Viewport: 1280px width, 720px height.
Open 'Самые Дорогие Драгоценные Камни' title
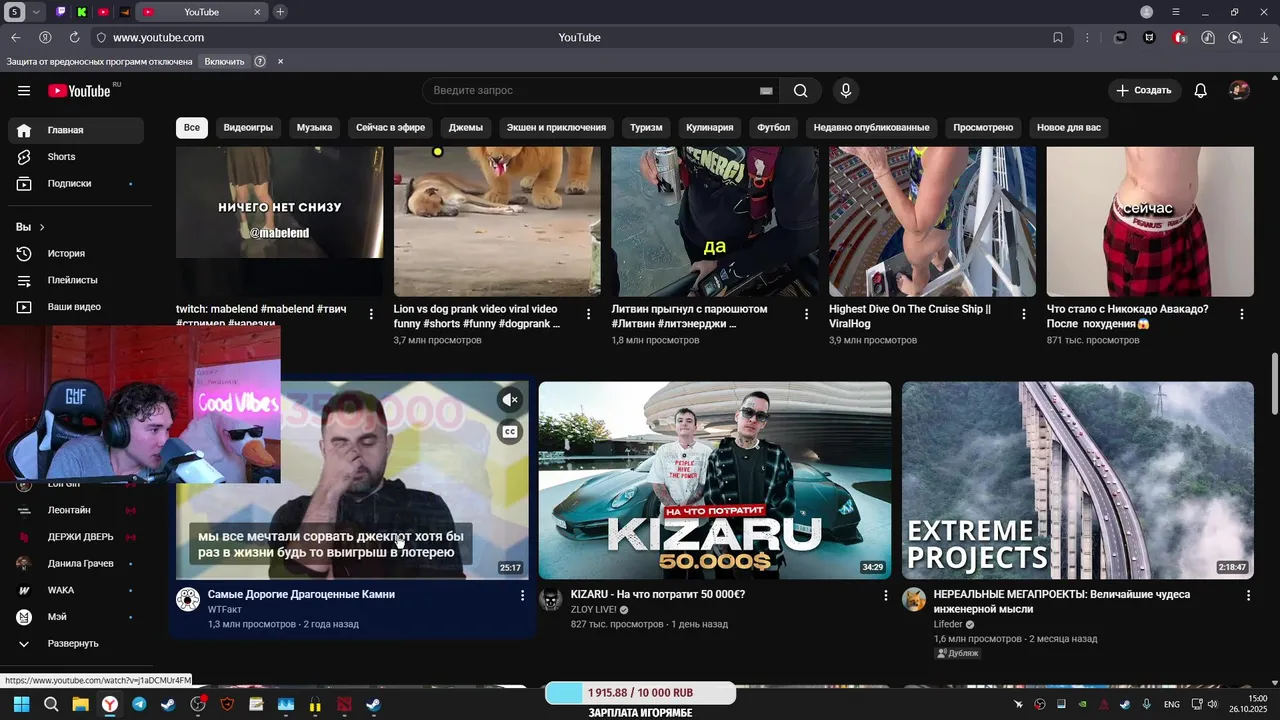(301, 594)
